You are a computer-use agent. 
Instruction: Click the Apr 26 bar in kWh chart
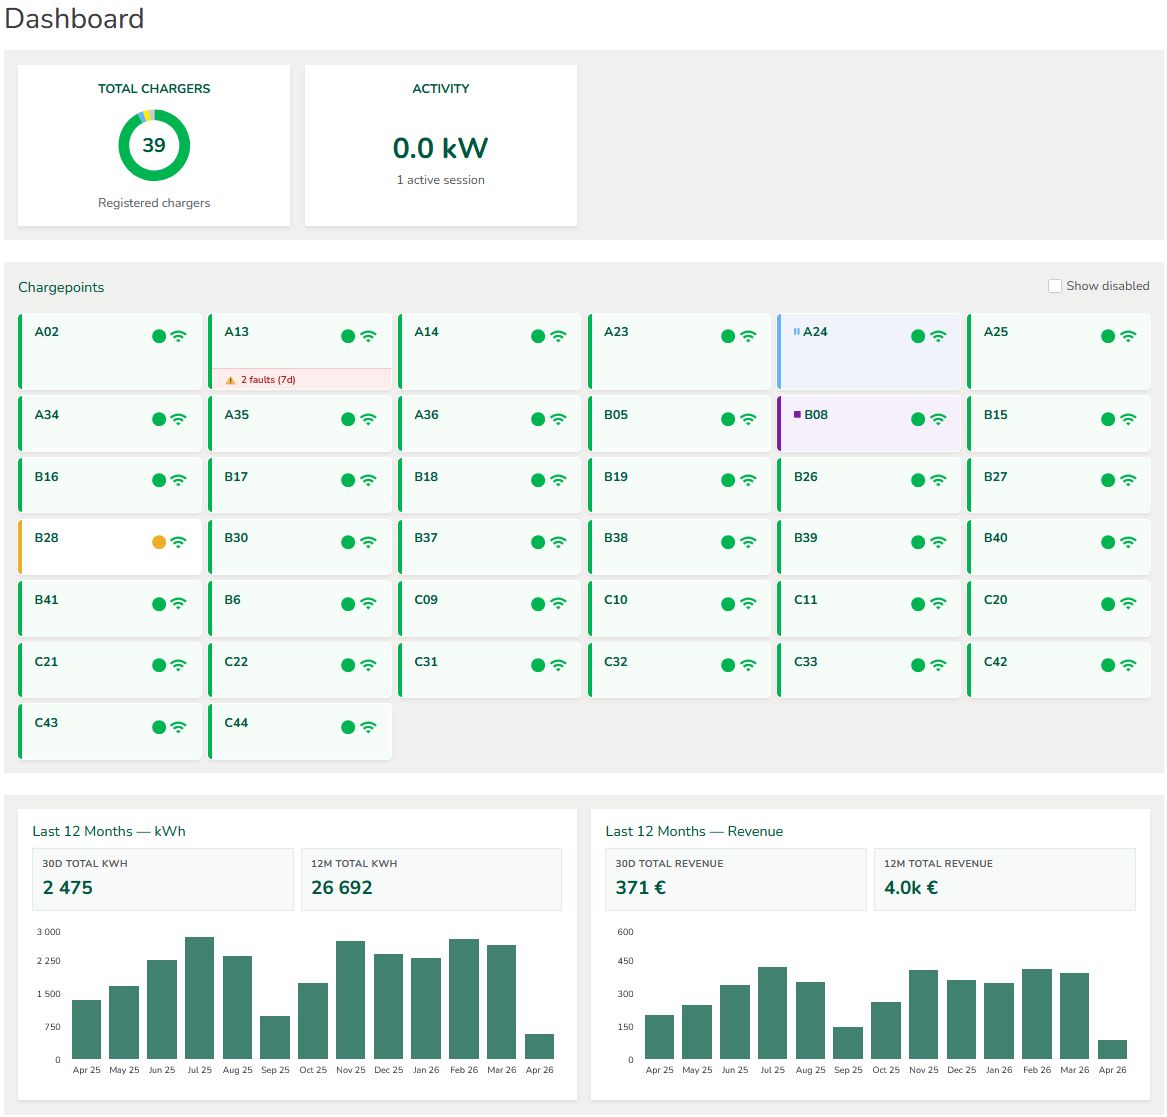[x=540, y=1044]
